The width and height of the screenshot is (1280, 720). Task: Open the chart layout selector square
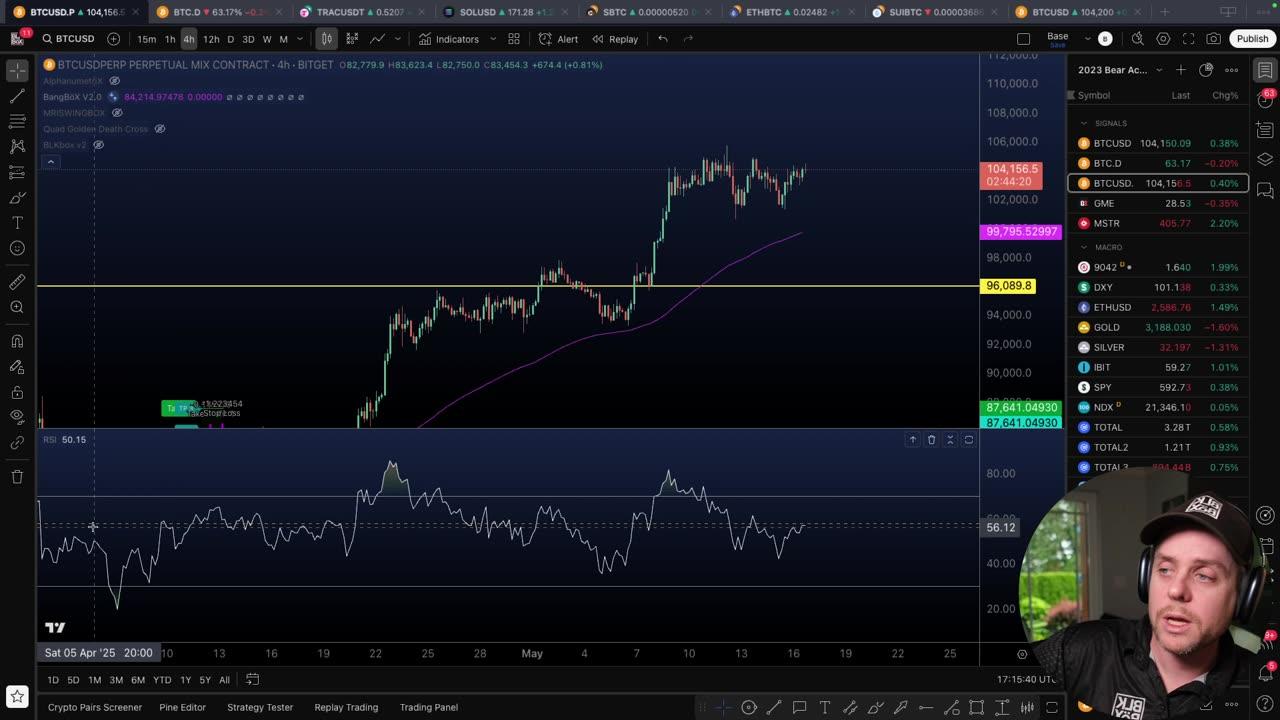[x=1023, y=39]
